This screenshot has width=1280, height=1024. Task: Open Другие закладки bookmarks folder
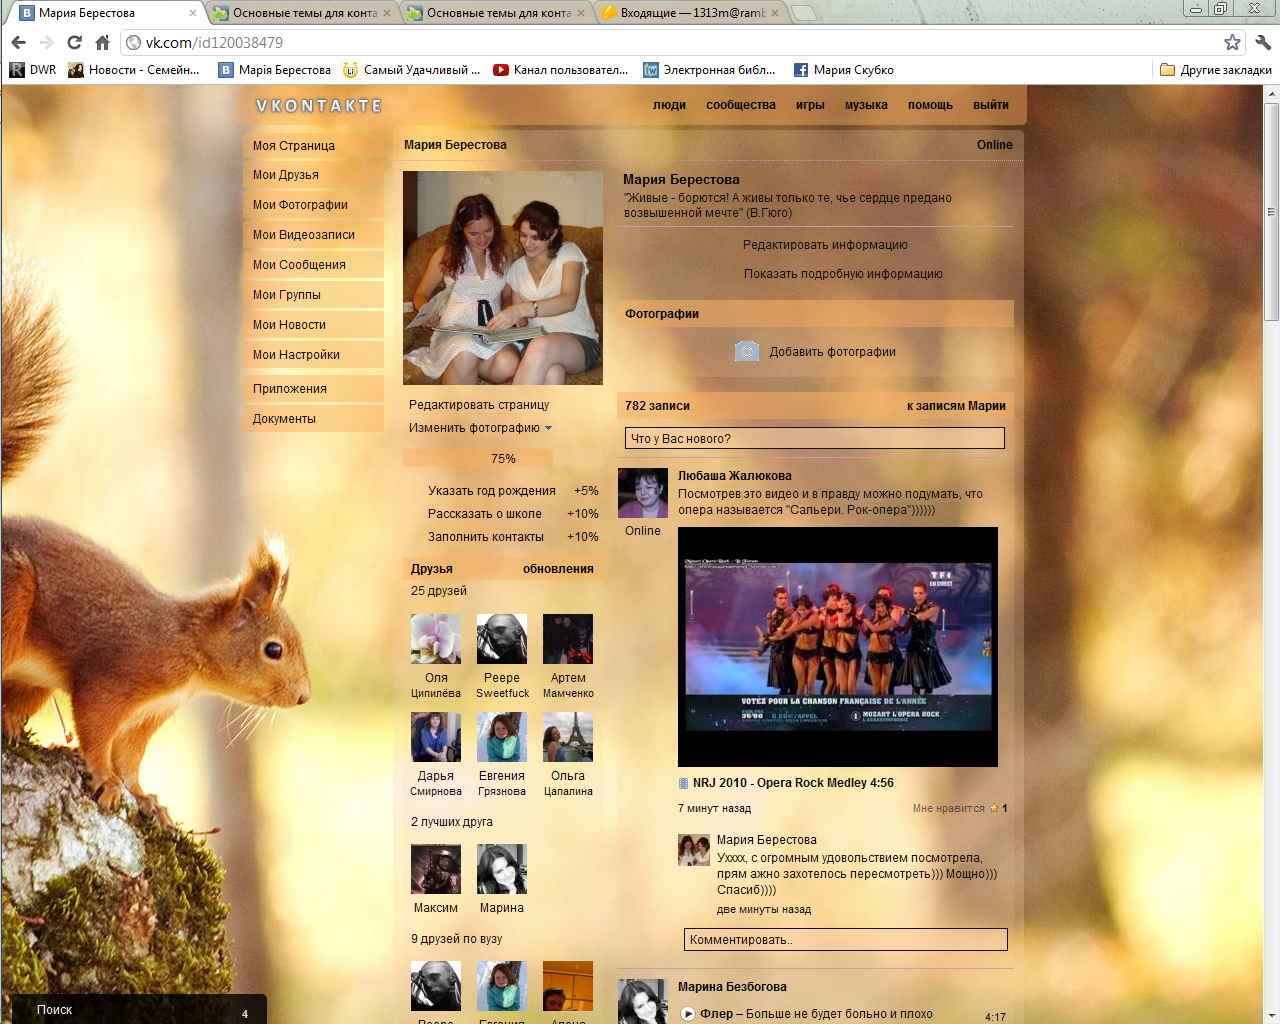pos(1215,70)
